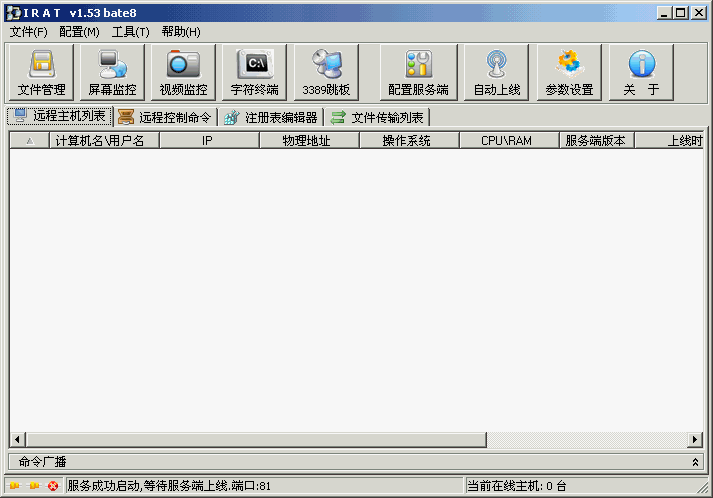Open 配置服务端 server configuration
This screenshot has width=713, height=498.
(x=418, y=73)
